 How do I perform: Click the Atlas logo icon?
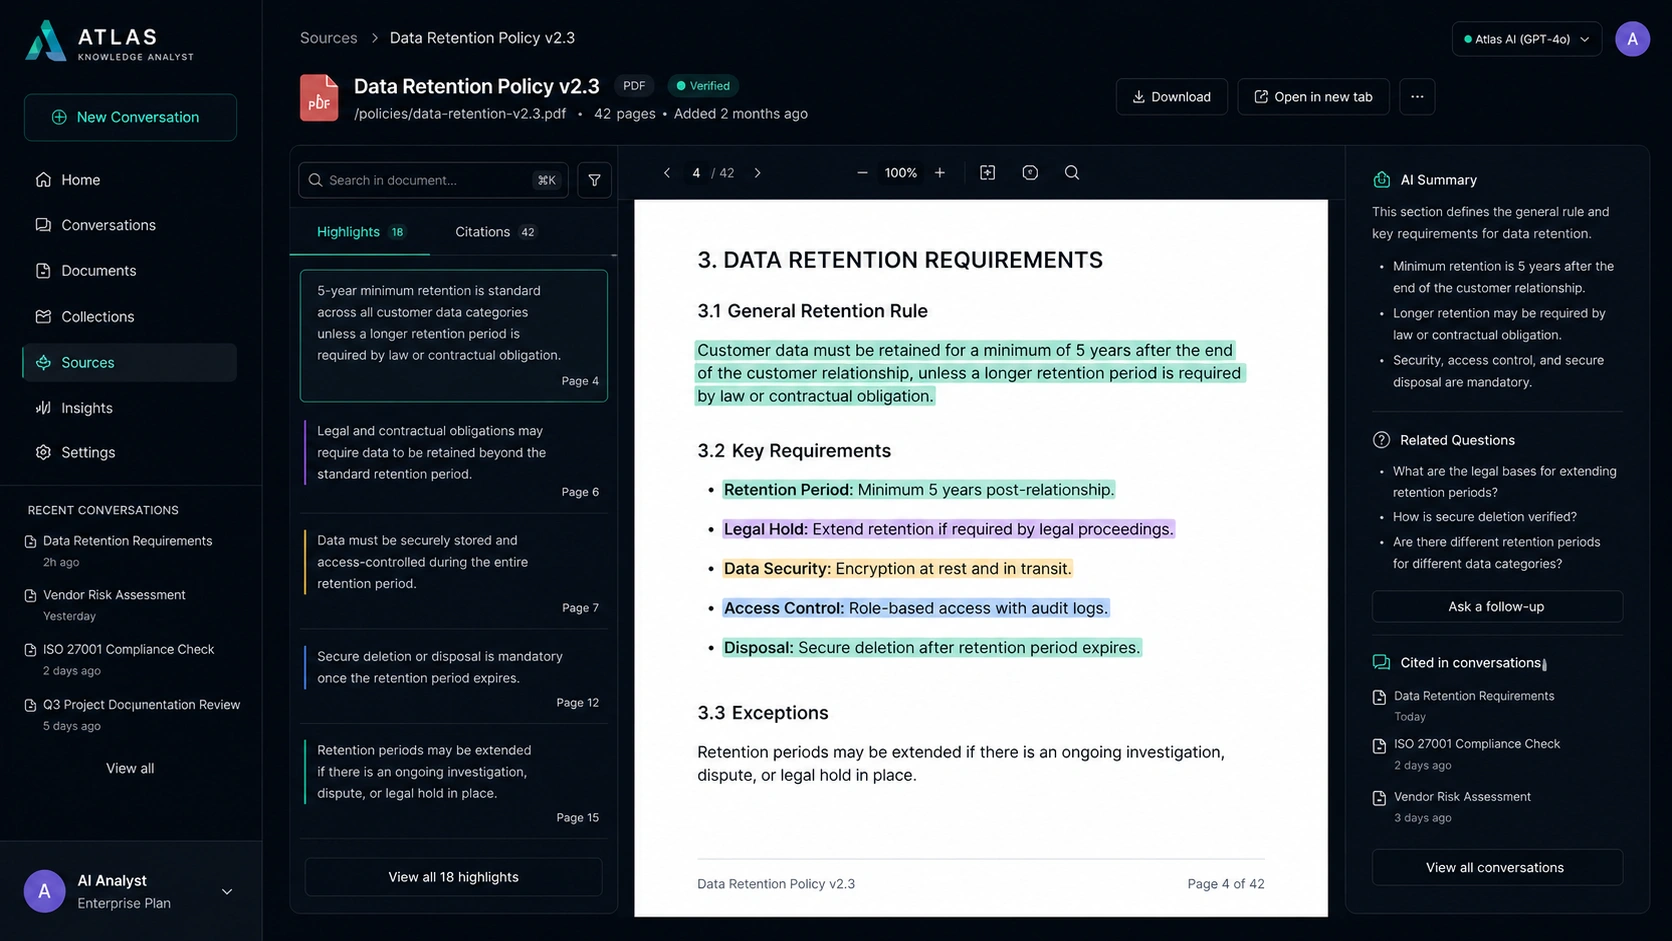[46, 40]
